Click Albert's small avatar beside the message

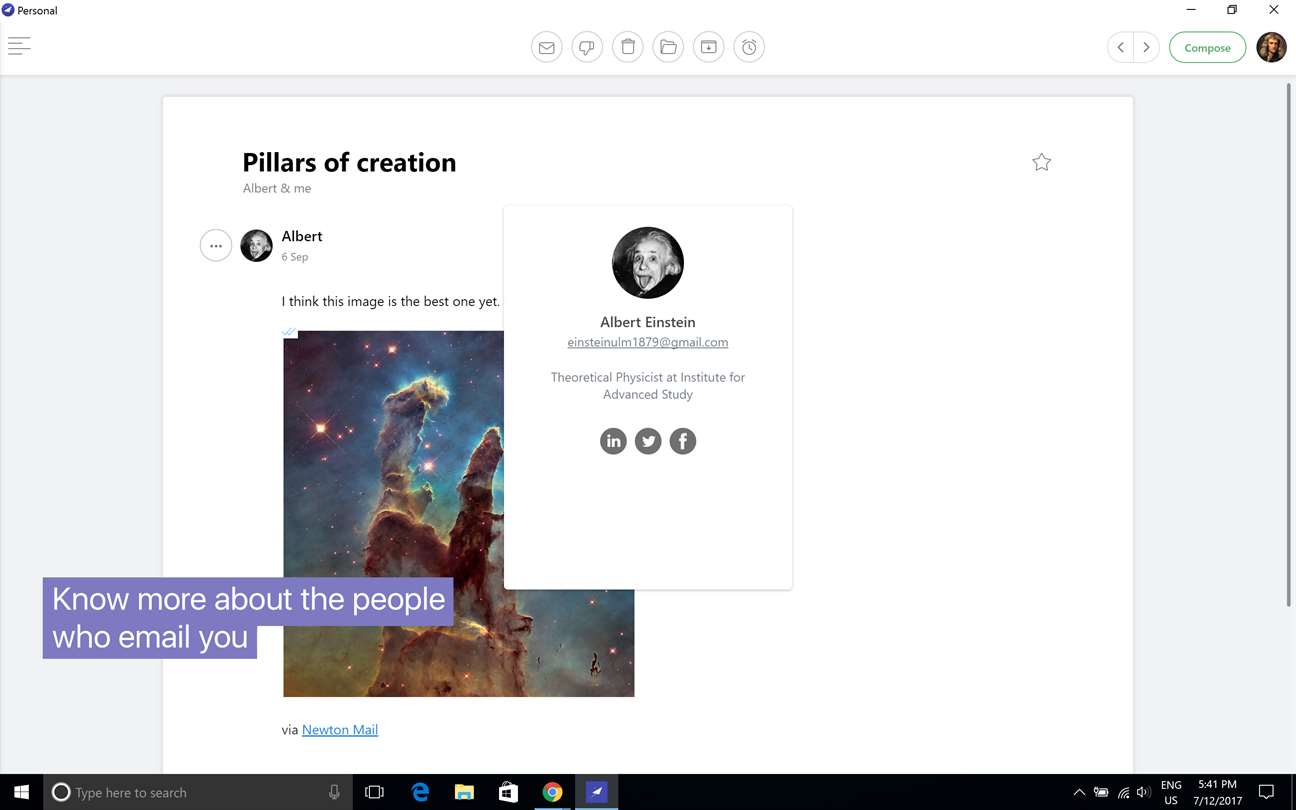click(256, 245)
